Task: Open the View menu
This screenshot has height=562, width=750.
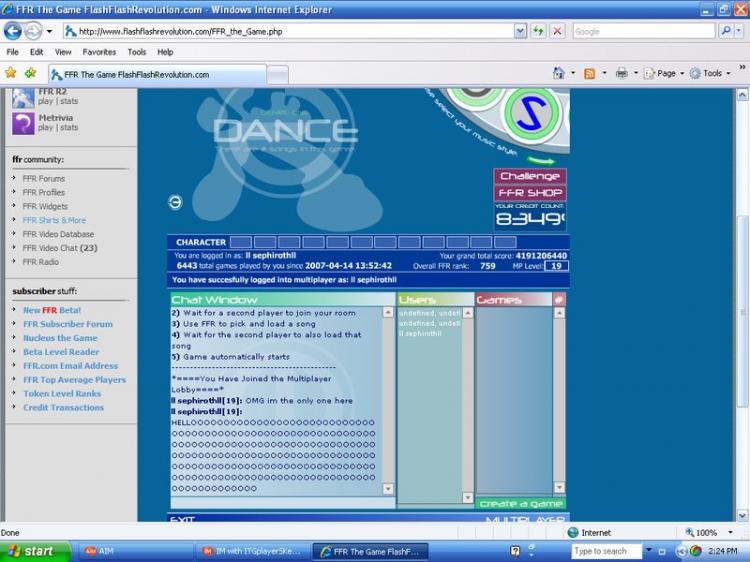Action: pos(63,52)
